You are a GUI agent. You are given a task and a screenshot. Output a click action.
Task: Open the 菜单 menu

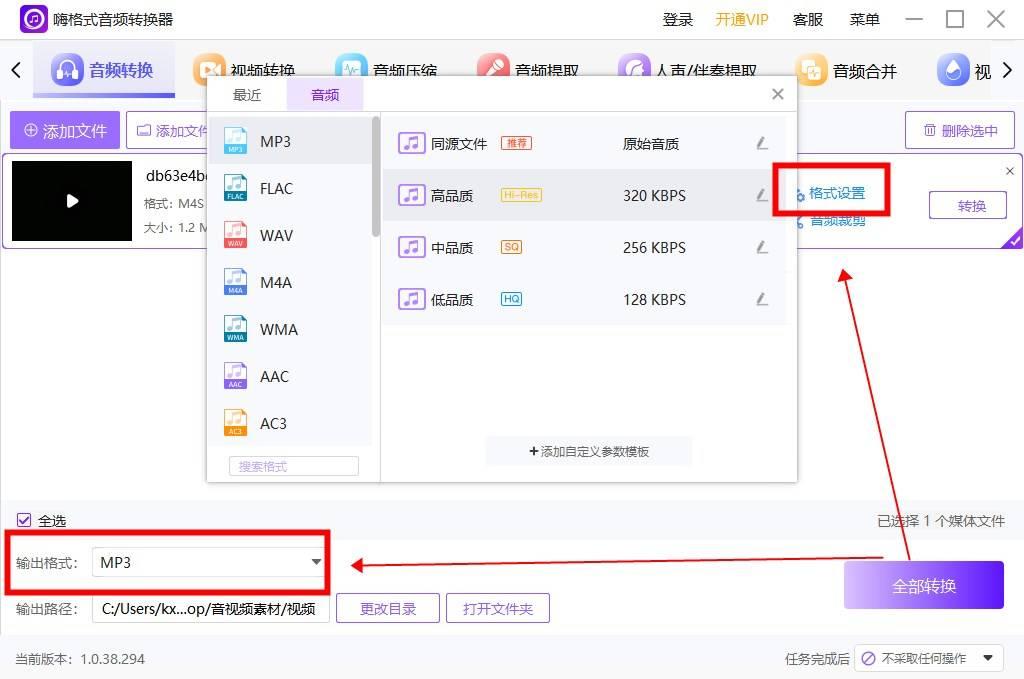coord(864,19)
